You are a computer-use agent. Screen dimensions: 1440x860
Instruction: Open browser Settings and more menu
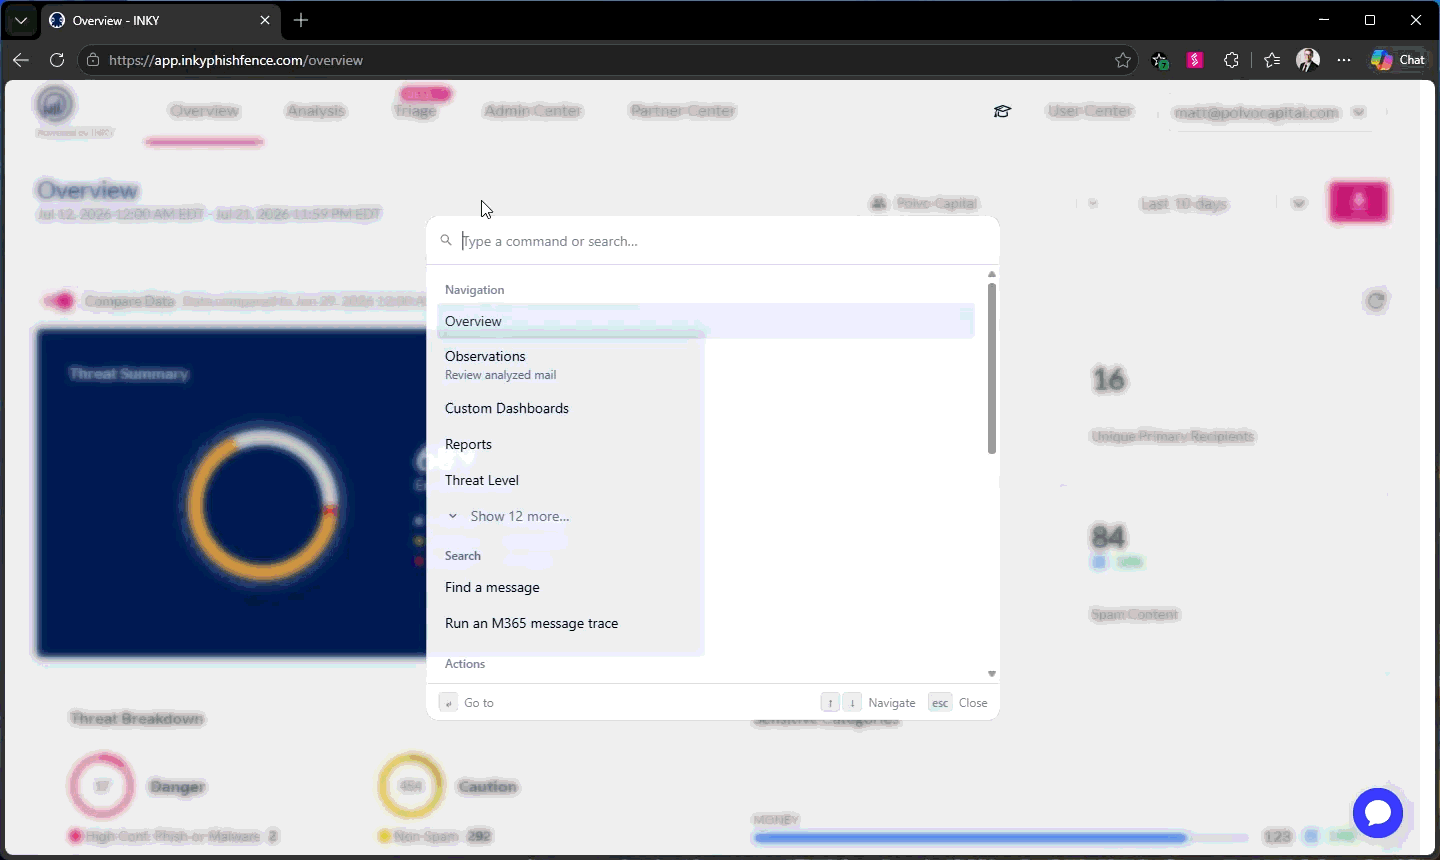click(x=1344, y=60)
